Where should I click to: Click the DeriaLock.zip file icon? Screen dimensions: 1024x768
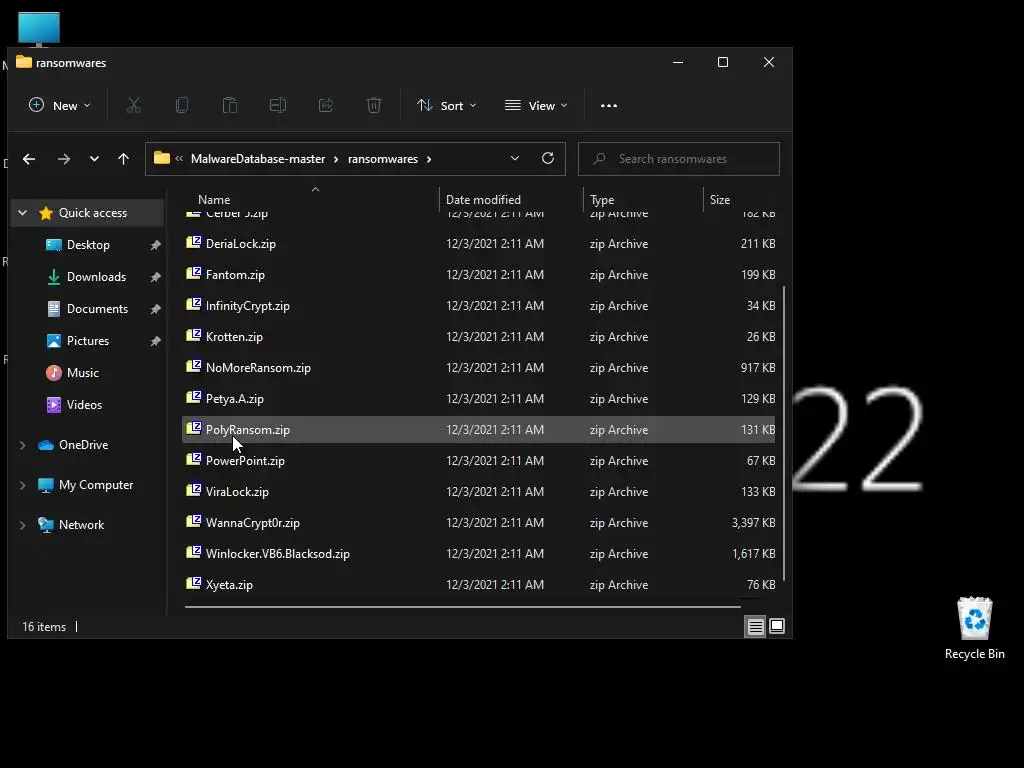193,243
